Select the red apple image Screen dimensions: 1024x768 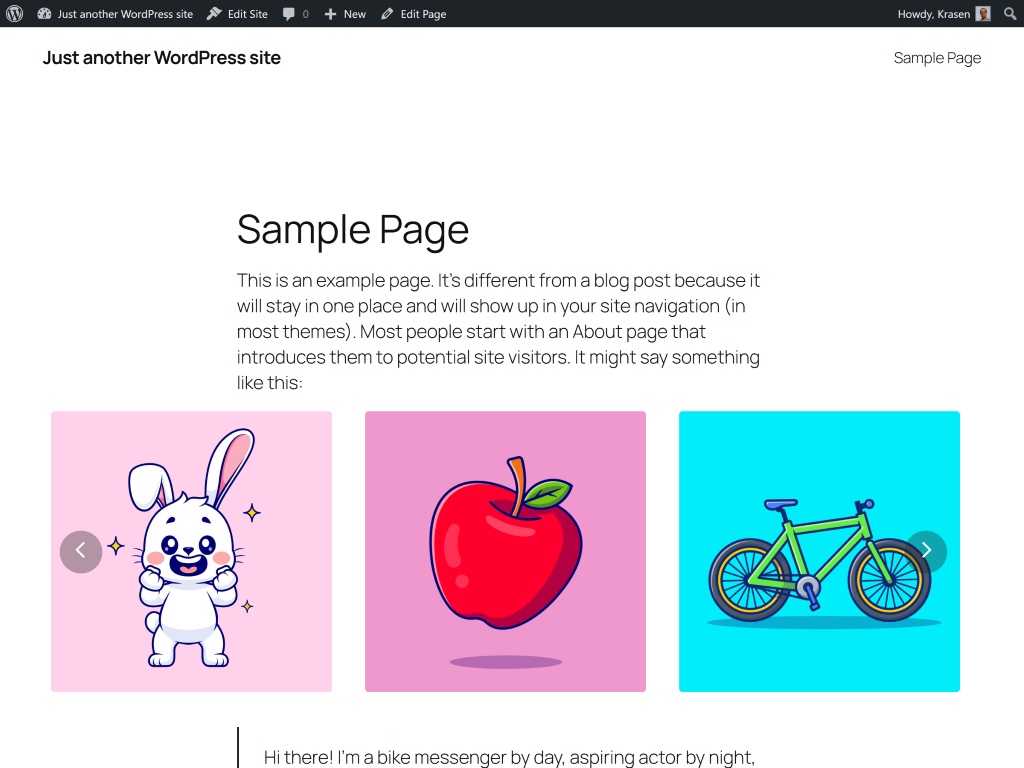pyautogui.click(x=505, y=551)
